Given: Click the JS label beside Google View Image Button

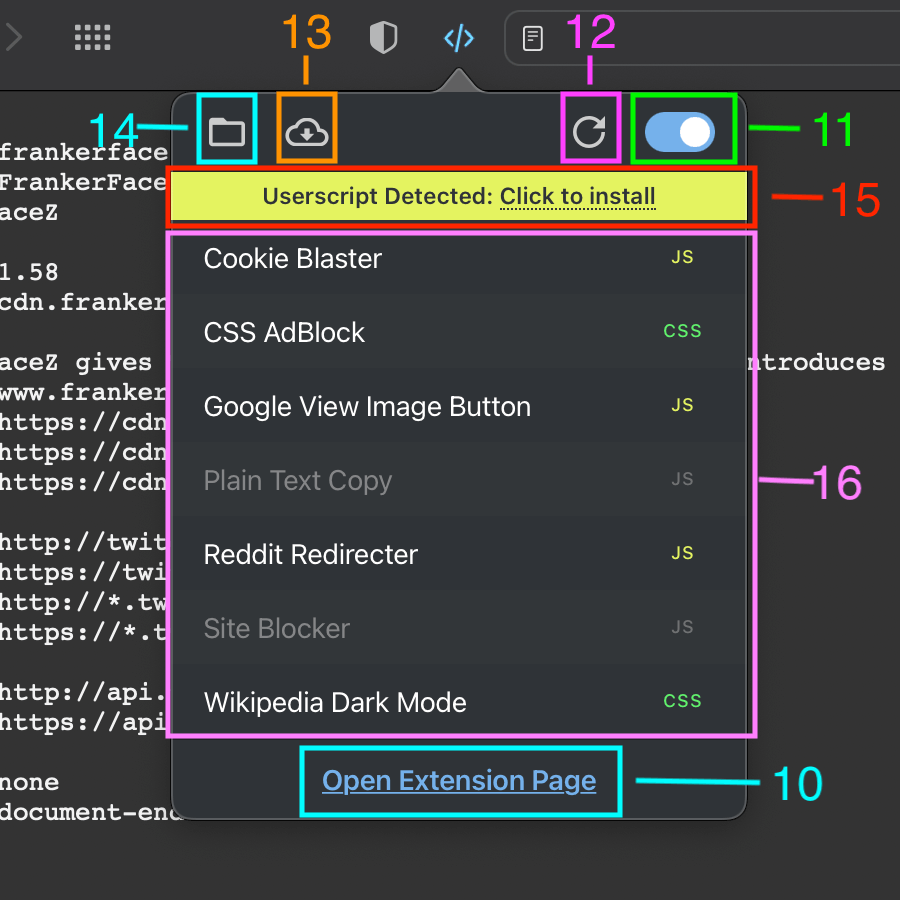Looking at the screenshot, I should pos(682,405).
